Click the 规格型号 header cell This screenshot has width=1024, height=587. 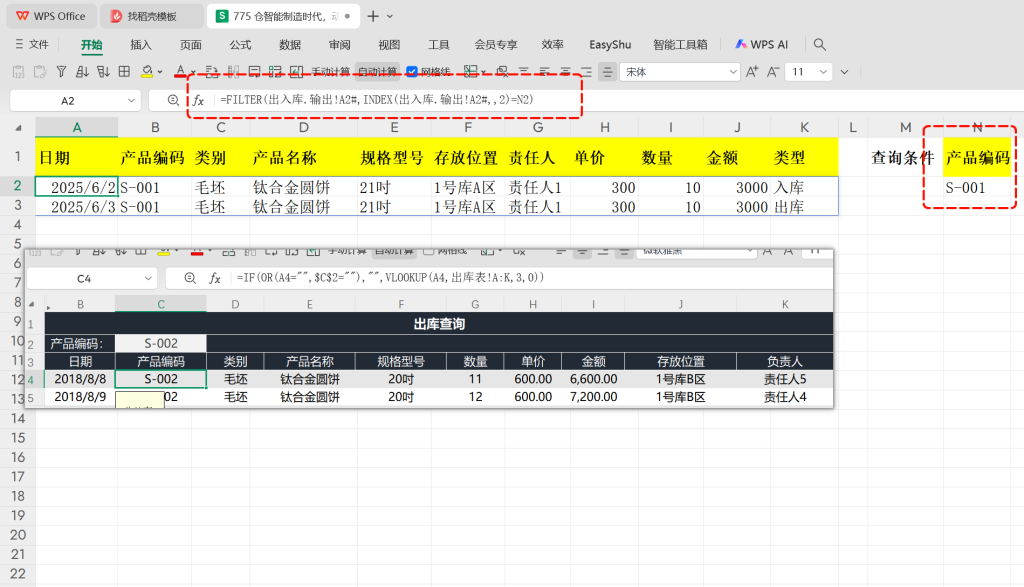[x=394, y=157]
